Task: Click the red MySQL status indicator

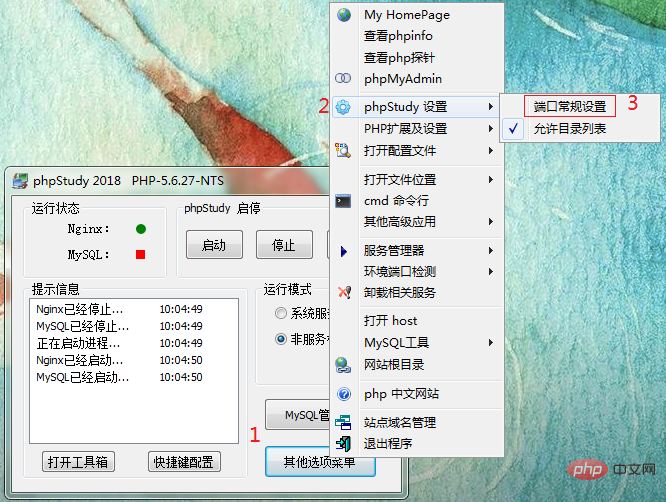Action: pos(141,254)
